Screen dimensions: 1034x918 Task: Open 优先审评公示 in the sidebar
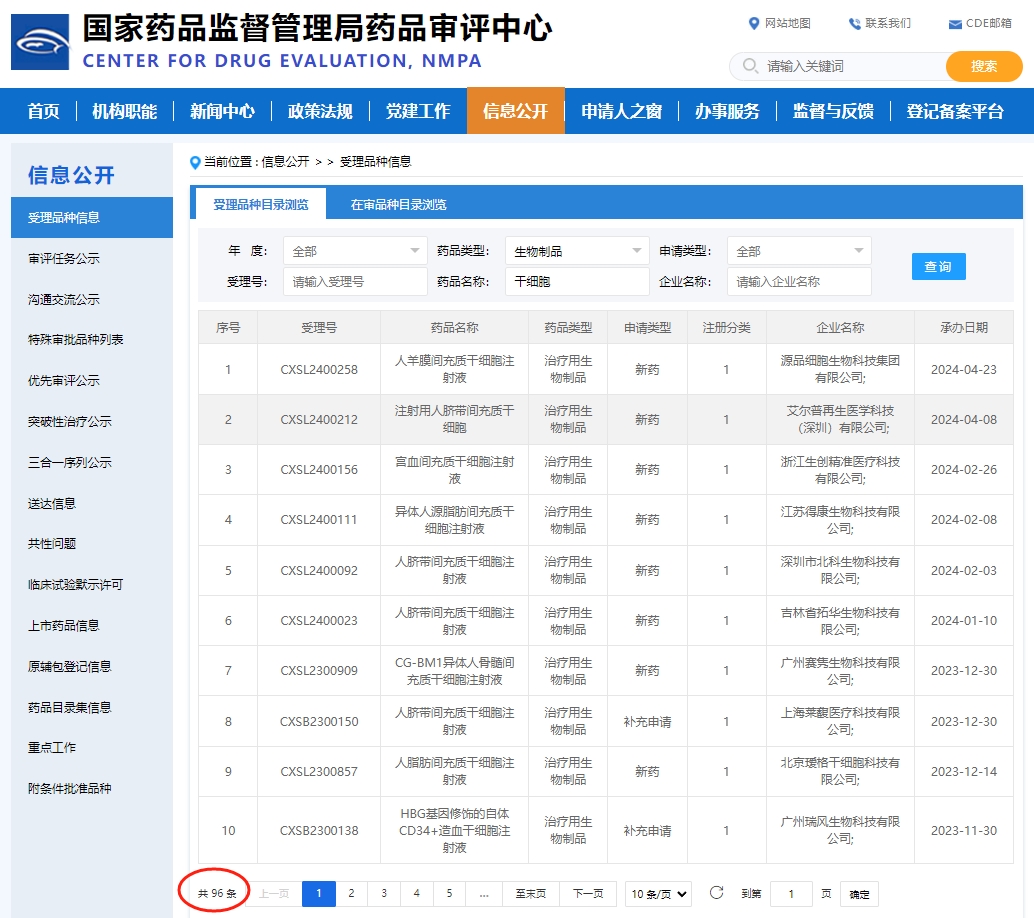(x=64, y=381)
